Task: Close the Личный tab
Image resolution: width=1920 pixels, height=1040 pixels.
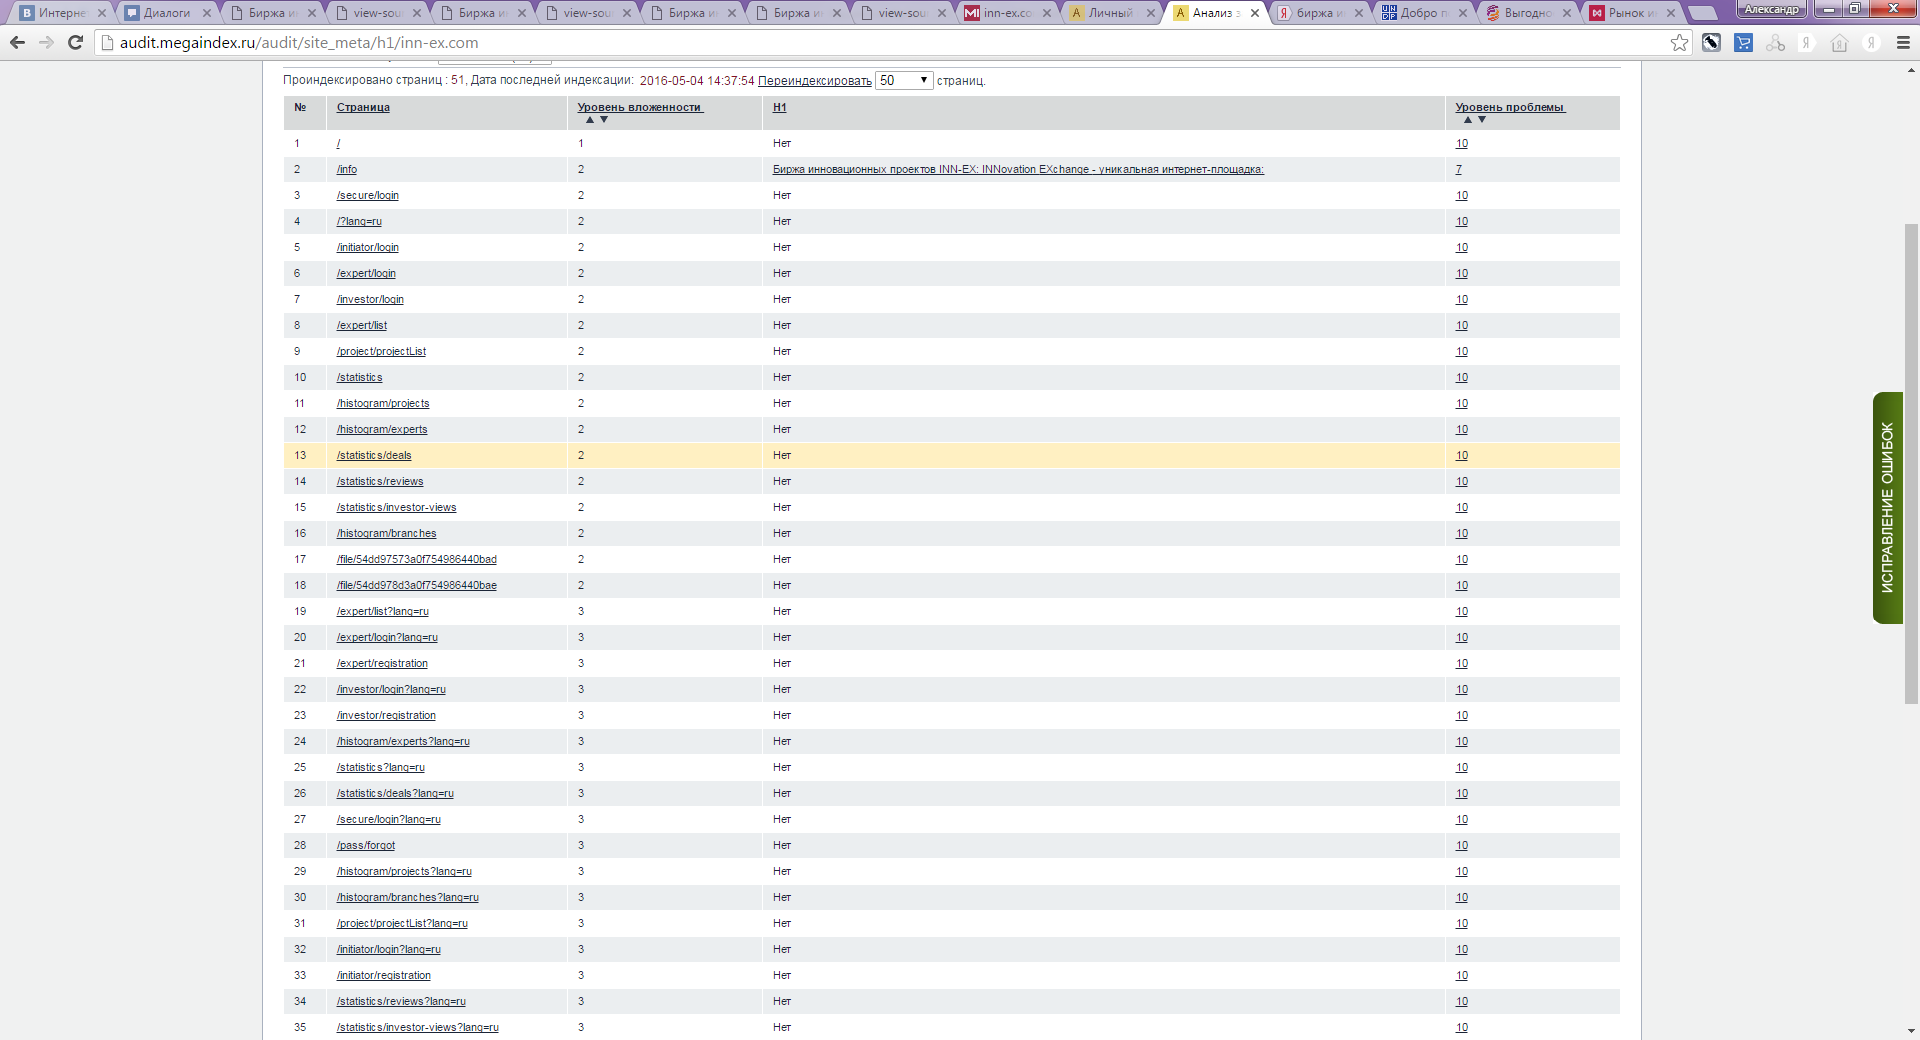Action: coord(1151,13)
